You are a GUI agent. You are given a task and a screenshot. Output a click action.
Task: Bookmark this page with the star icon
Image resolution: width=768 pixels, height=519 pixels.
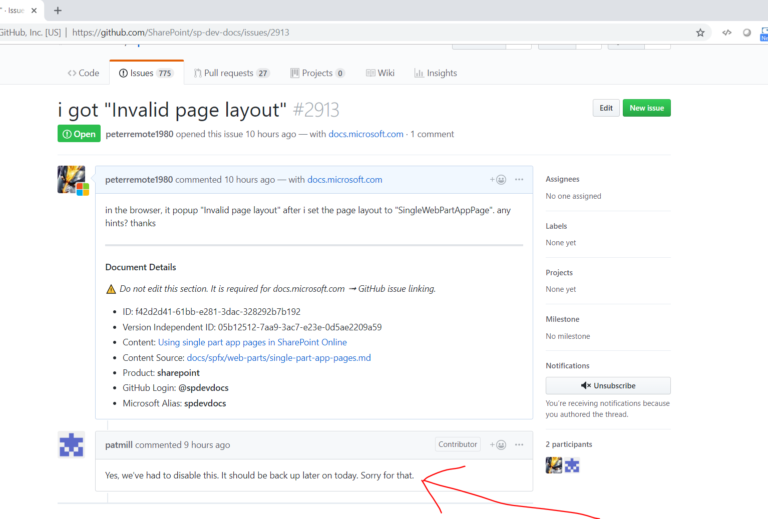point(700,33)
